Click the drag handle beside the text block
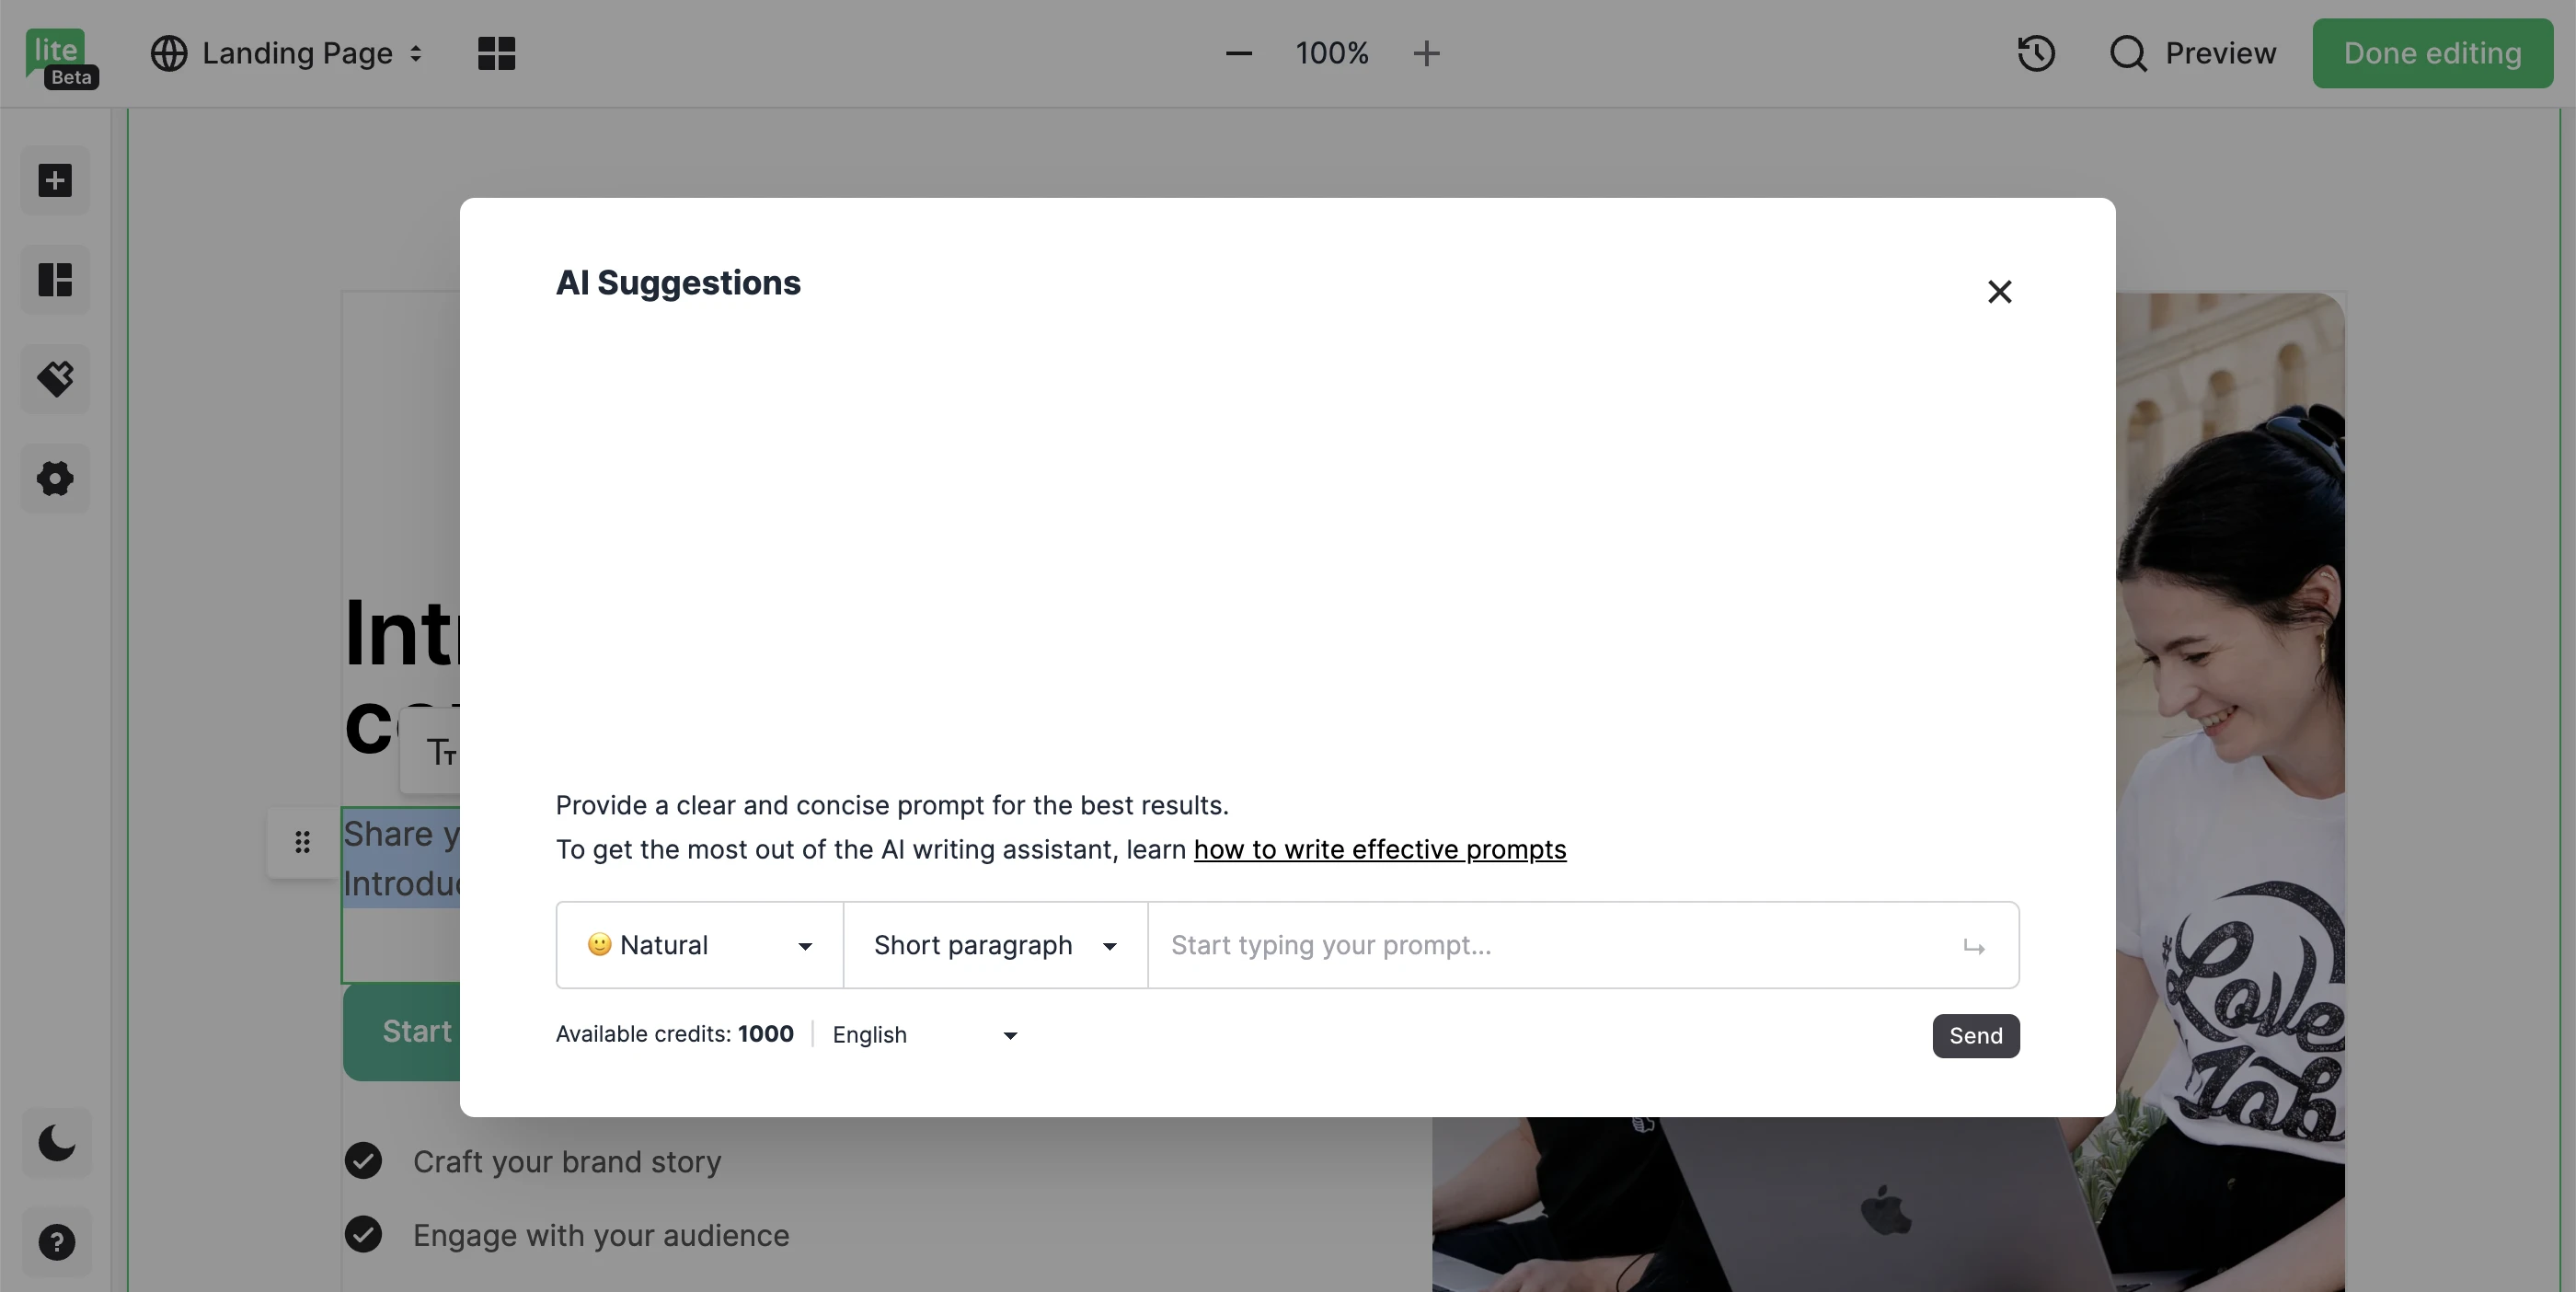The image size is (2576, 1292). 302,842
